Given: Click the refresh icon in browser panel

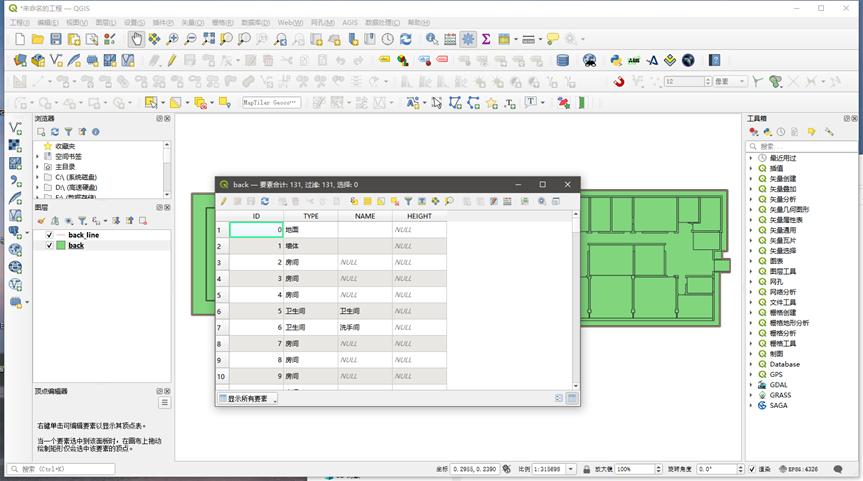Looking at the screenshot, I should coord(55,132).
